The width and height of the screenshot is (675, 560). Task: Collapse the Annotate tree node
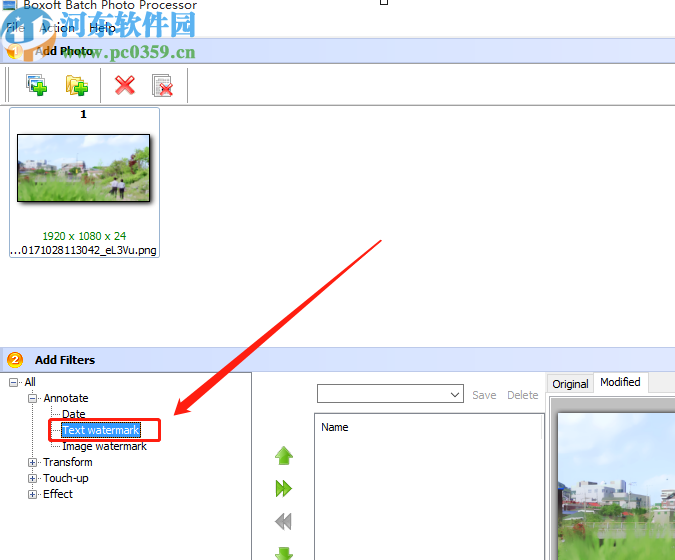32,398
